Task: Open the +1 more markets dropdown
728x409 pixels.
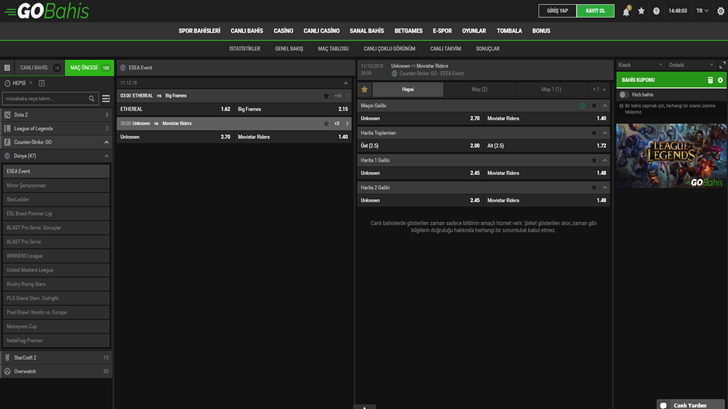Action: [598, 89]
